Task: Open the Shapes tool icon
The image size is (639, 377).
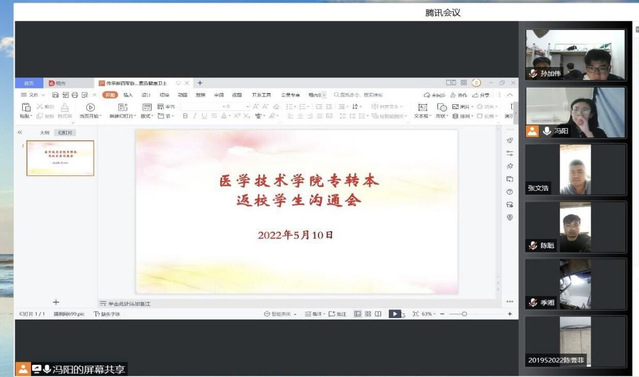Action: coord(442,107)
